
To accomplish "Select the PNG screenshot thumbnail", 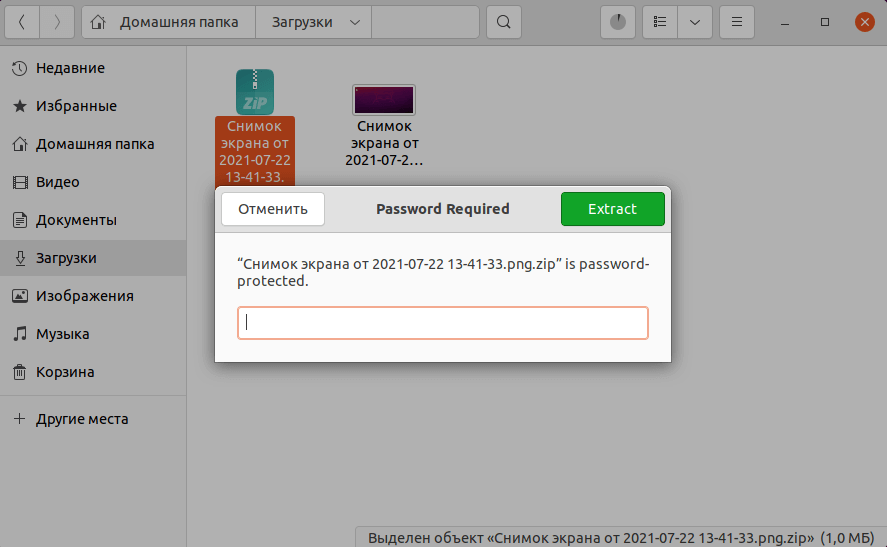I will click(384, 99).
